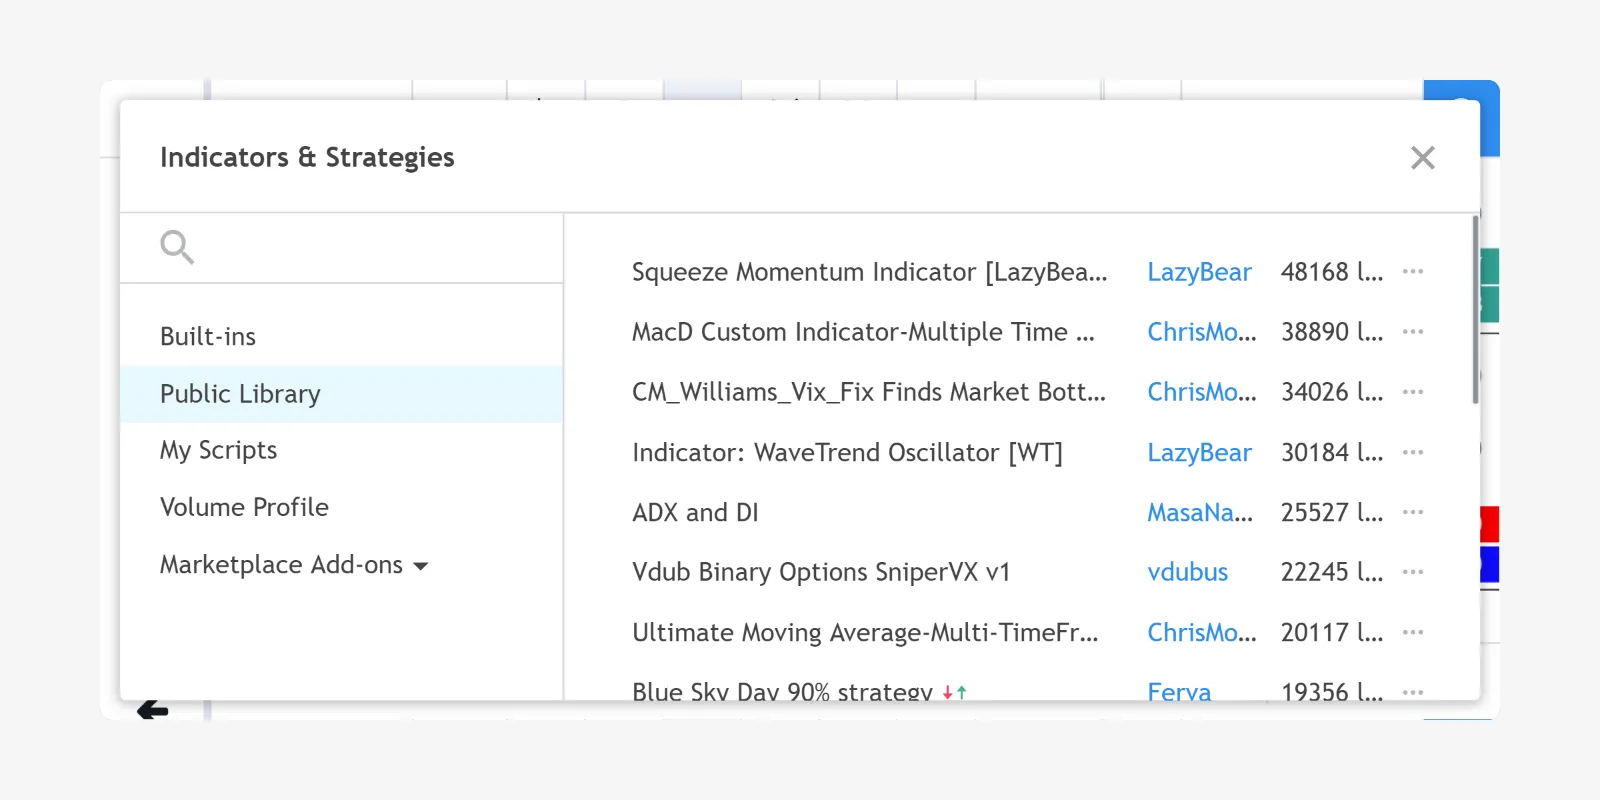The width and height of the screenshot is (1600, 800).
Task: Open LazyBear author link for Squeeze Momentum
Action: pyautogui.click(x=1198, y=272)
